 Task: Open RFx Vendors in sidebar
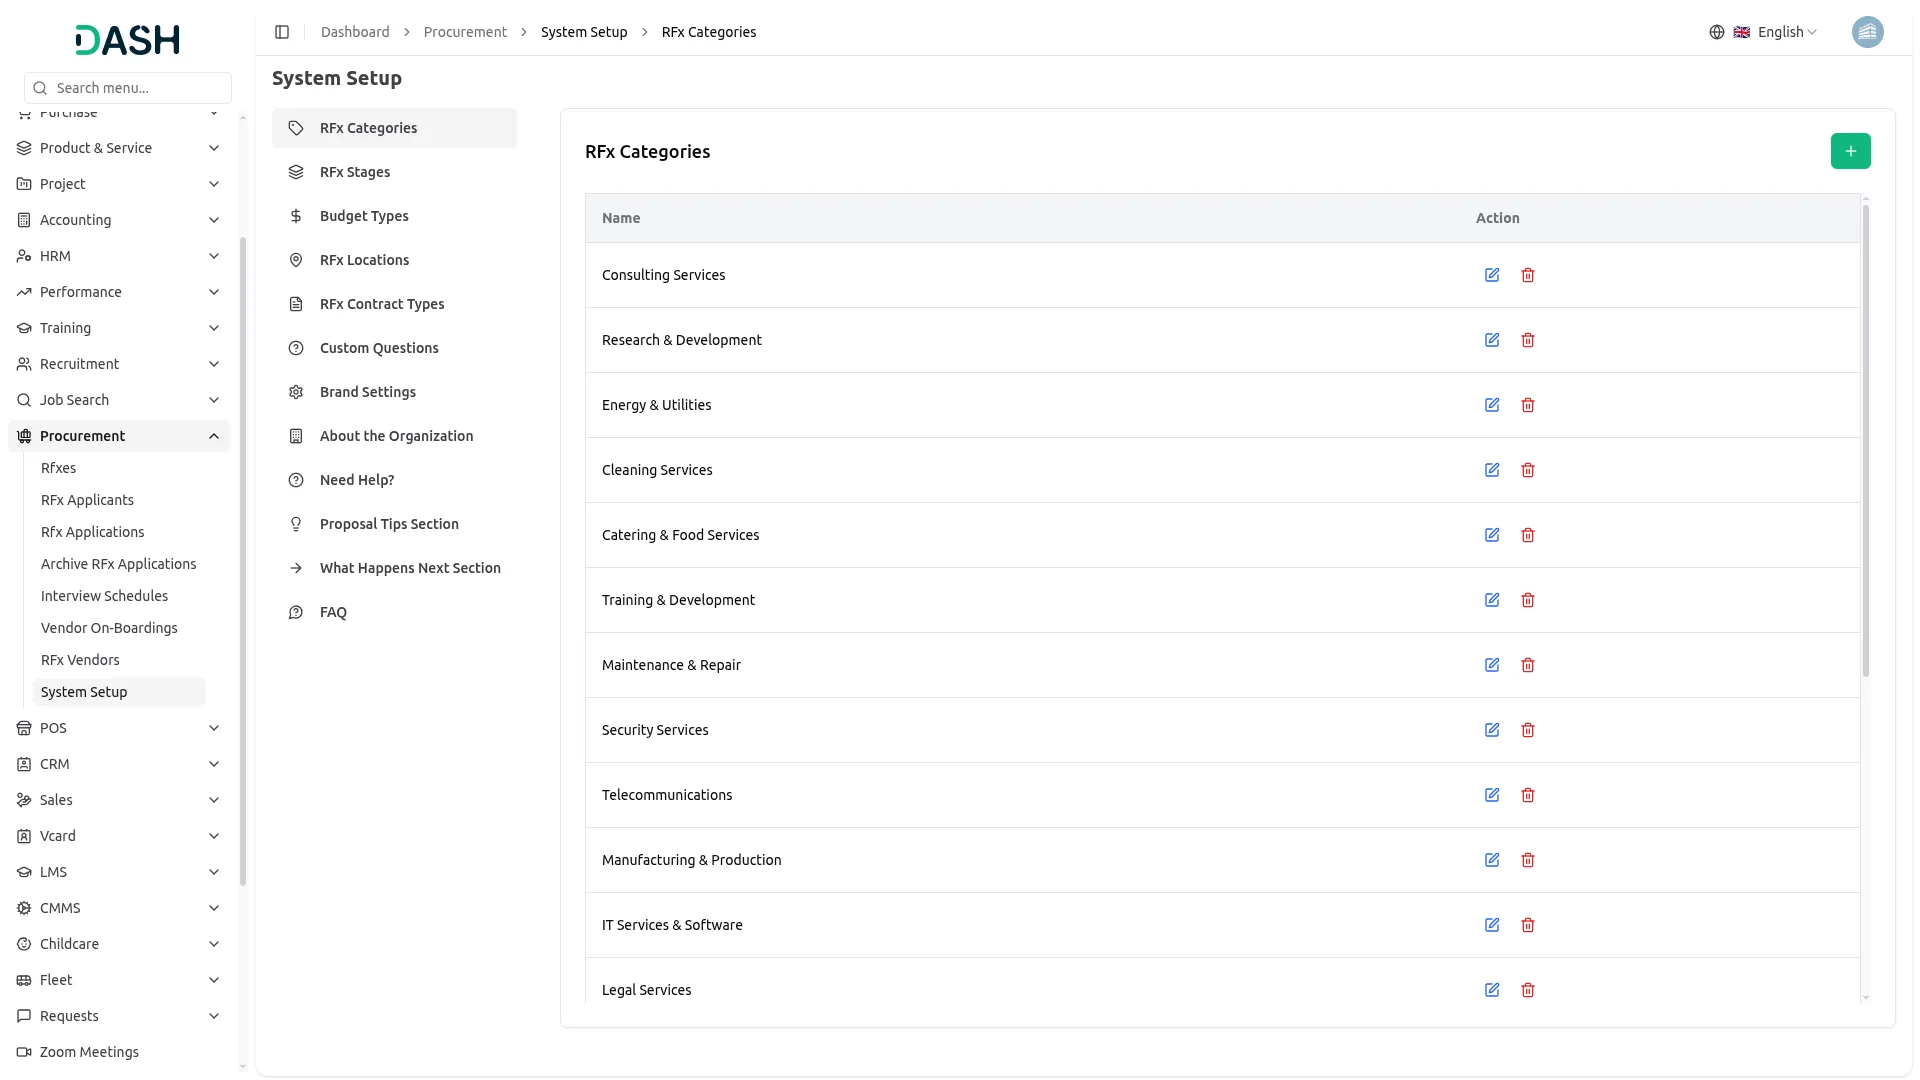(x=80, y=660)
